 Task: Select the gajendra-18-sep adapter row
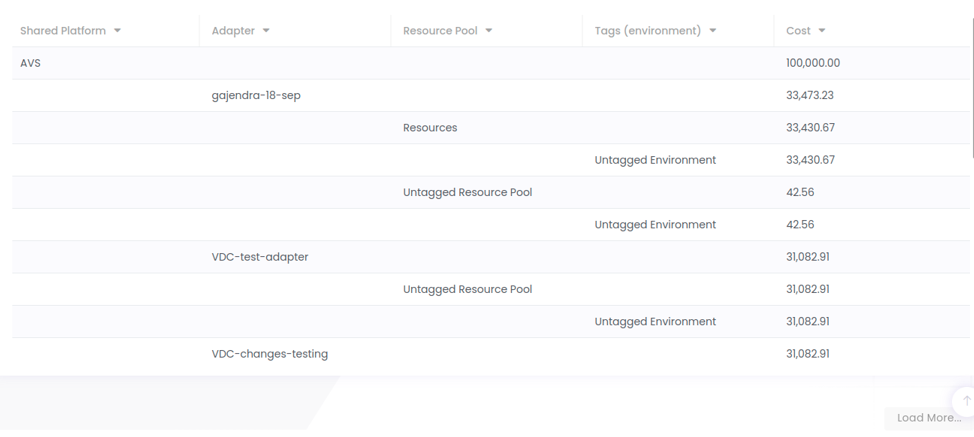pyautogui.click(x=256, y=96)
